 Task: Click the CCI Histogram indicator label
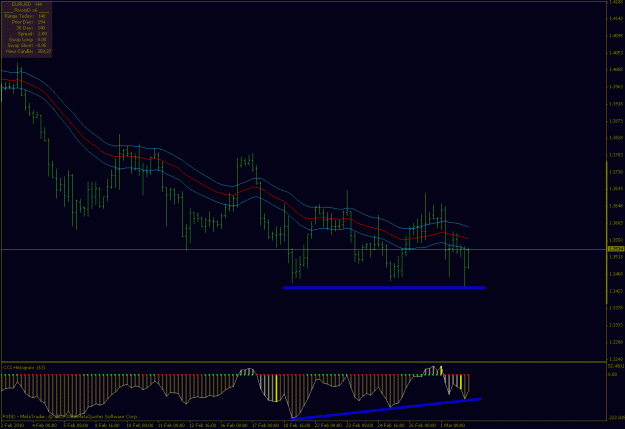pyautogui.click(x=24, y=367)
